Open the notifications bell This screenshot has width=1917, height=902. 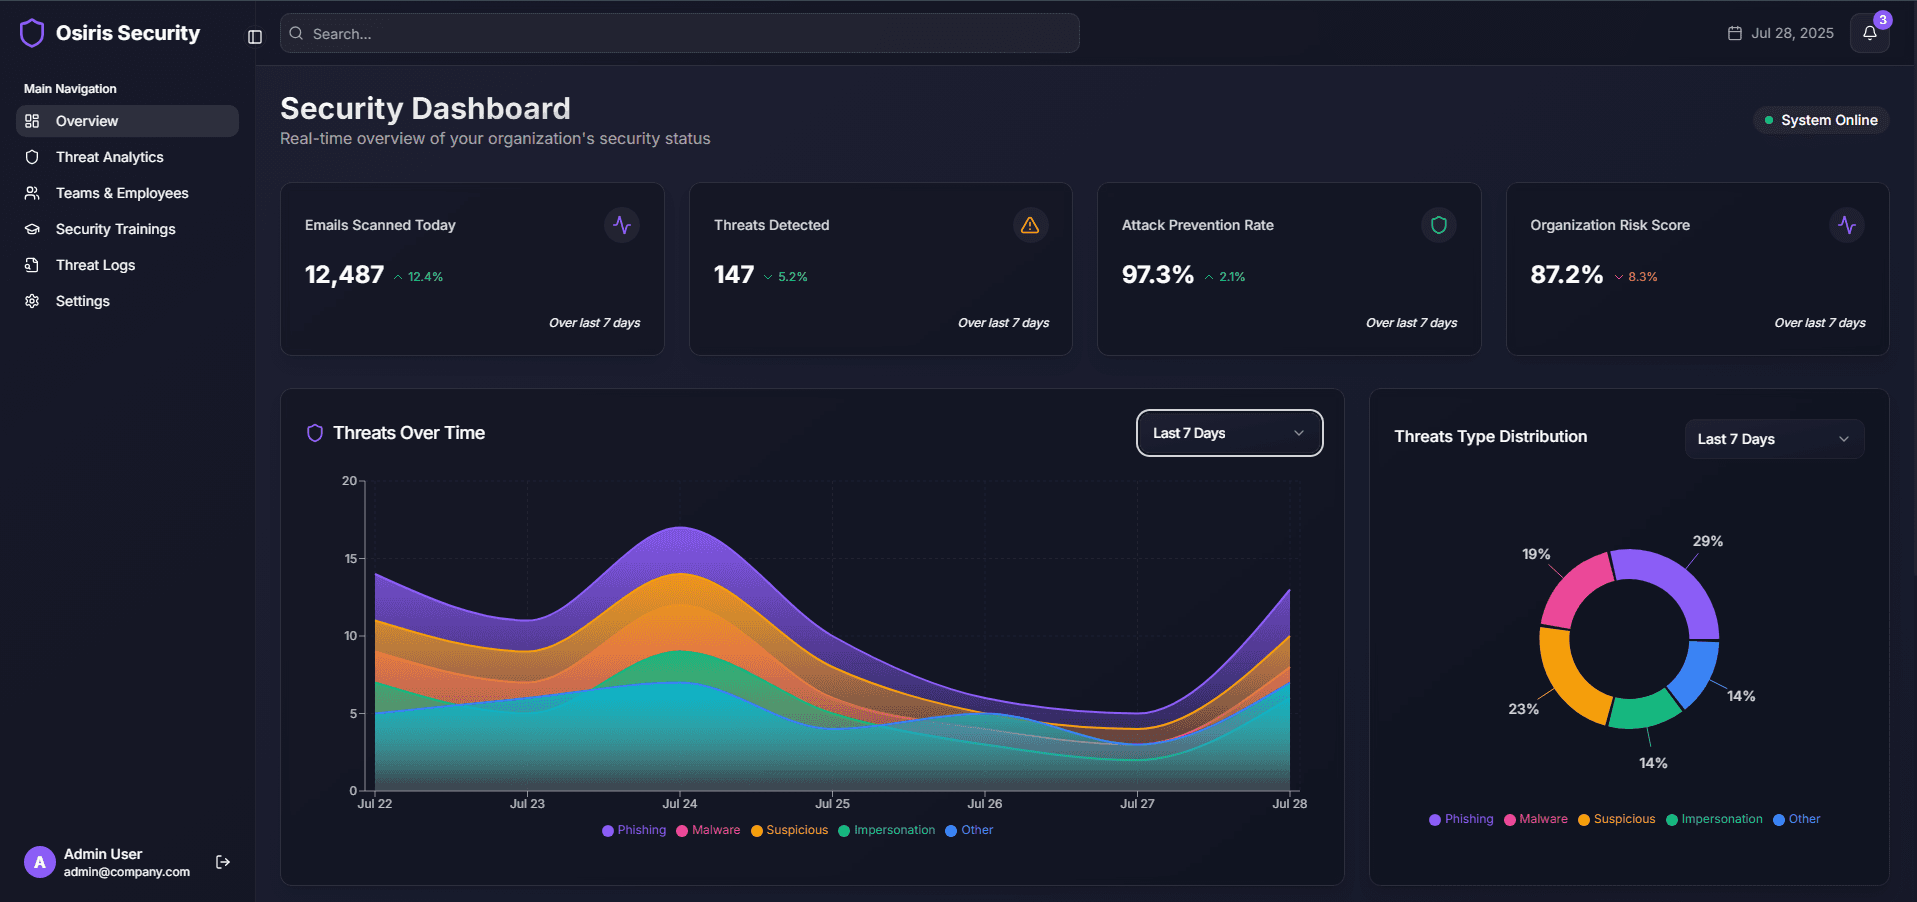(x=1869, y=33)
